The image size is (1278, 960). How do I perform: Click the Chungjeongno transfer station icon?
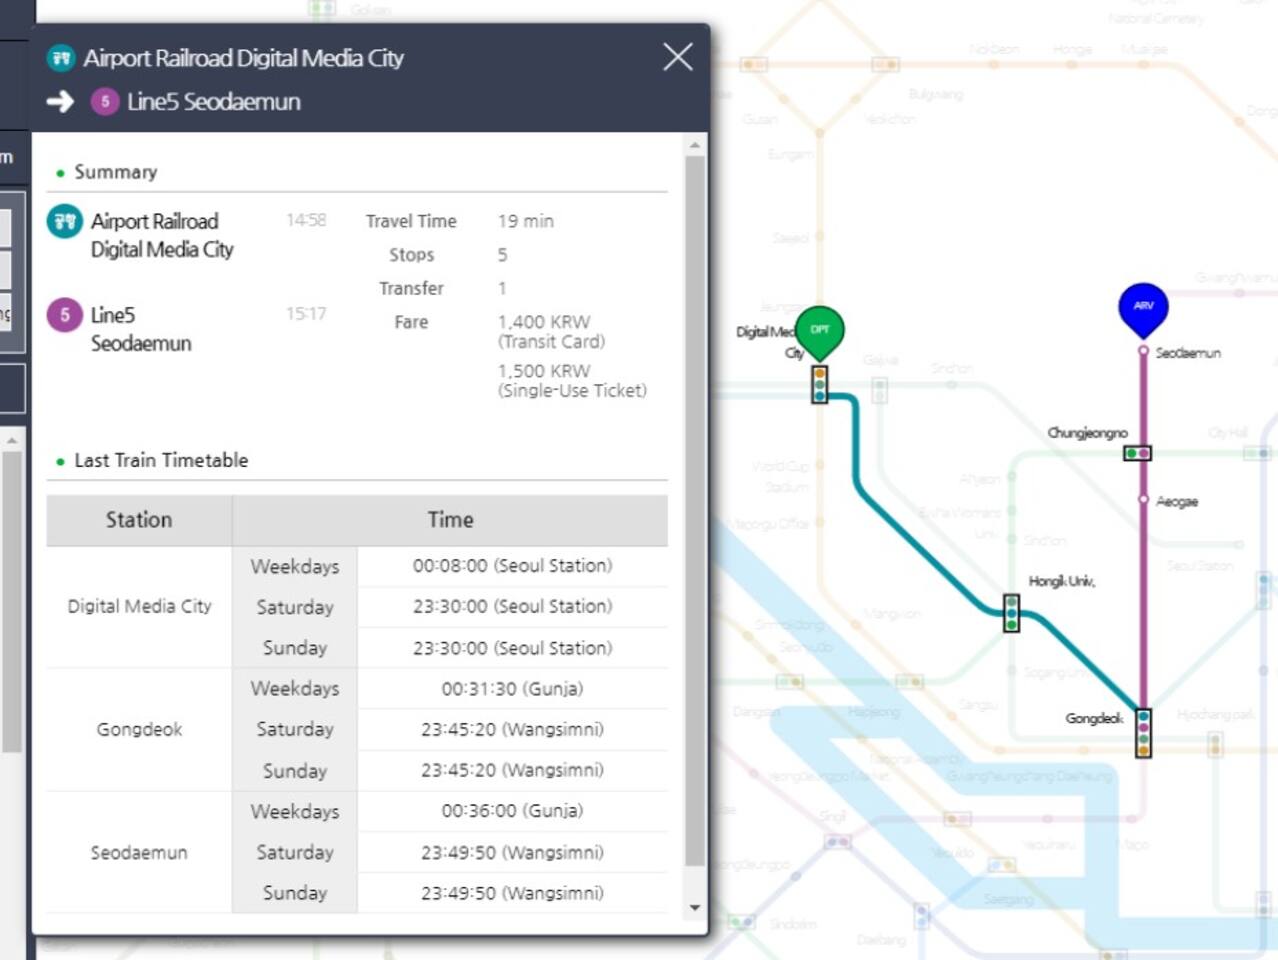(1137, 453)
